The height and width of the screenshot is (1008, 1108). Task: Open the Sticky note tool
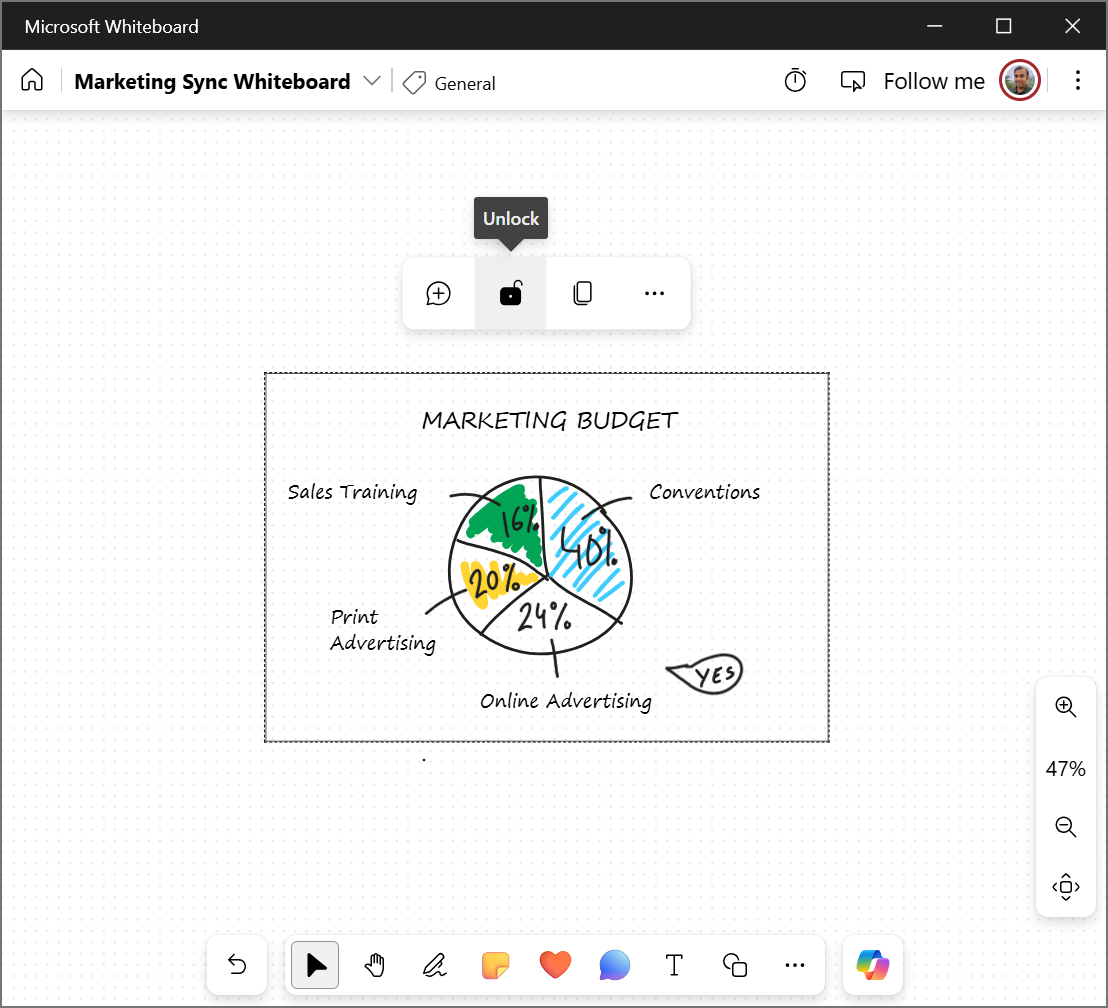495,965
